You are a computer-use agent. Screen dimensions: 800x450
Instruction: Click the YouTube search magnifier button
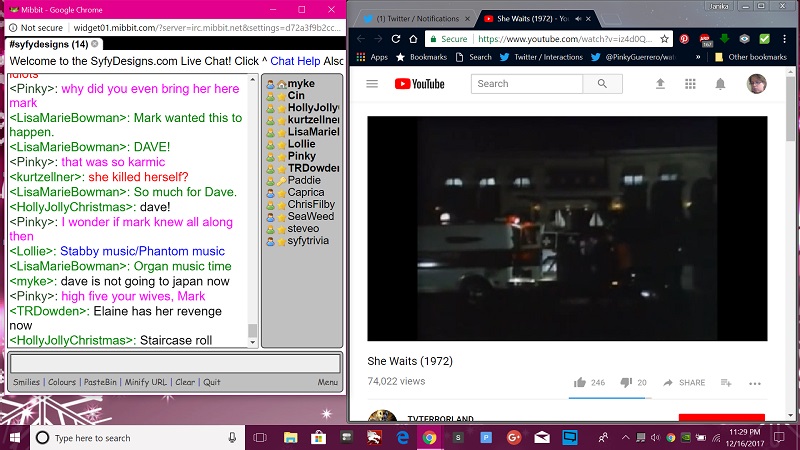pyautogui.click(x=602, y=84)
